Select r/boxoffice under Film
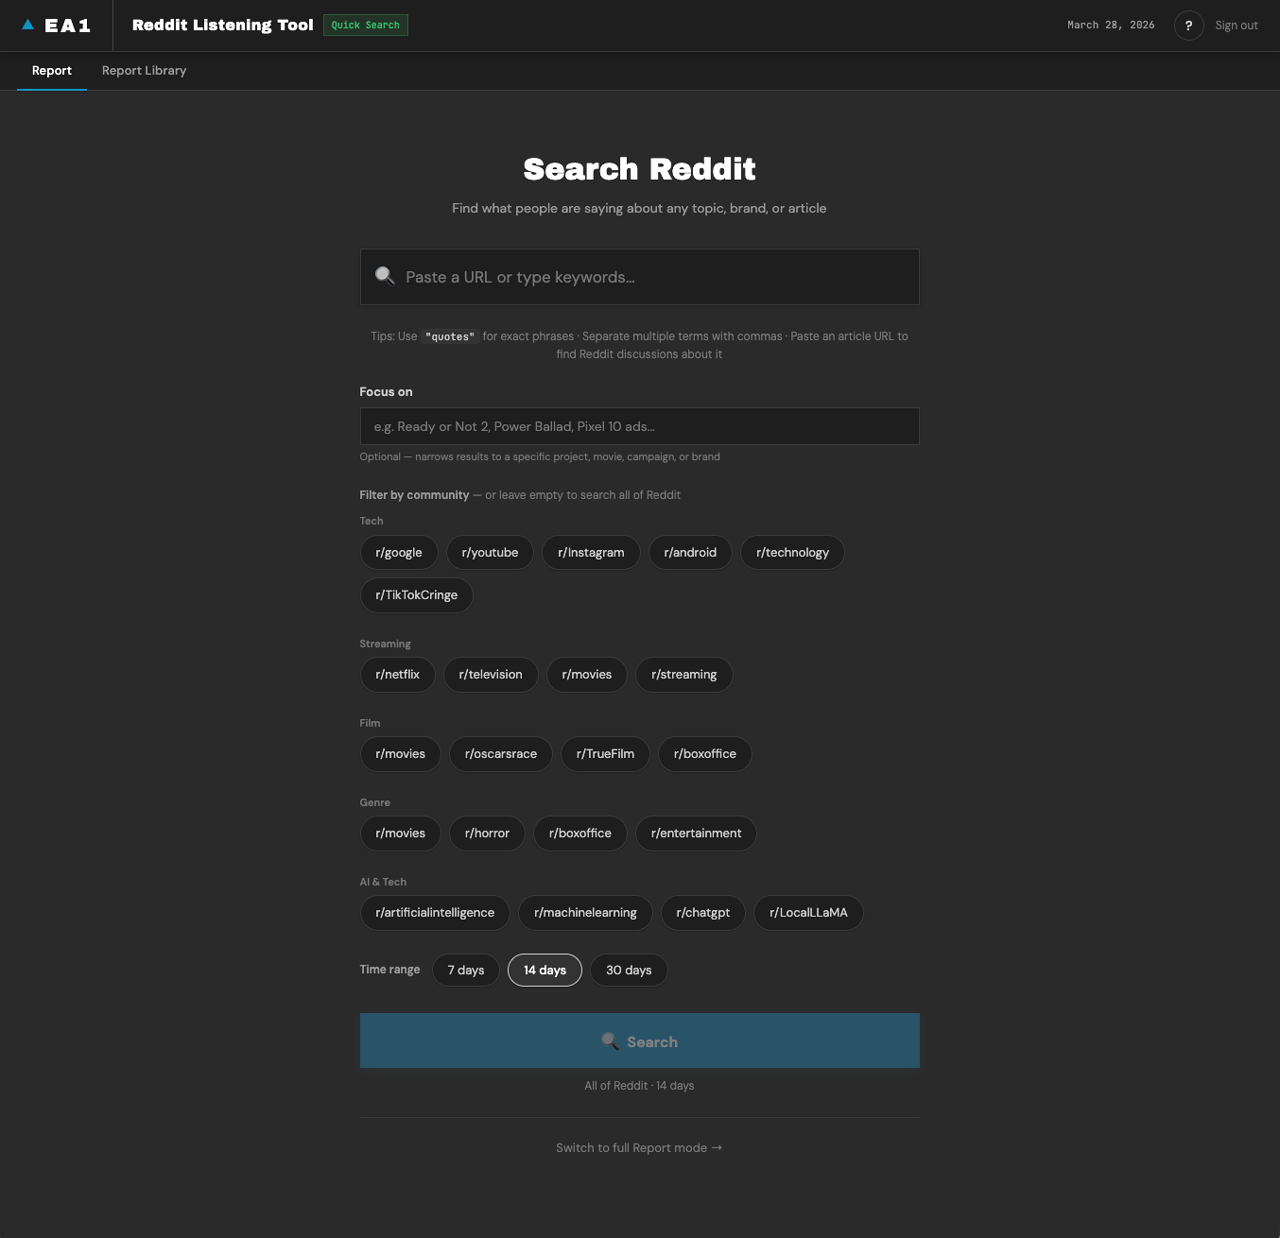 click(x=705, y=754)
